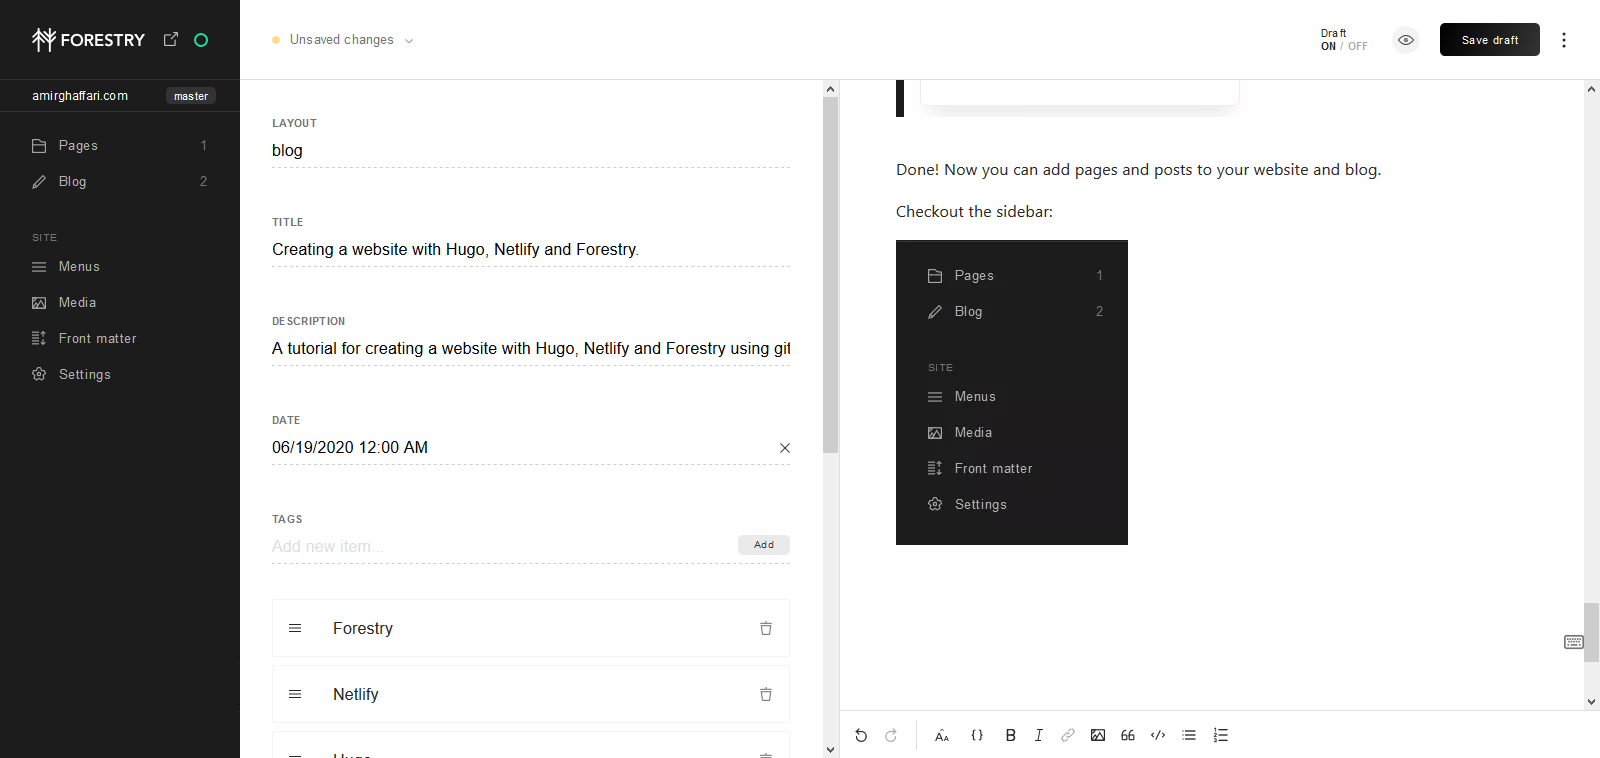Viewport: 1600px width, 758px height.
Task: Click the Save draft button
Action: pos(1490,40)
